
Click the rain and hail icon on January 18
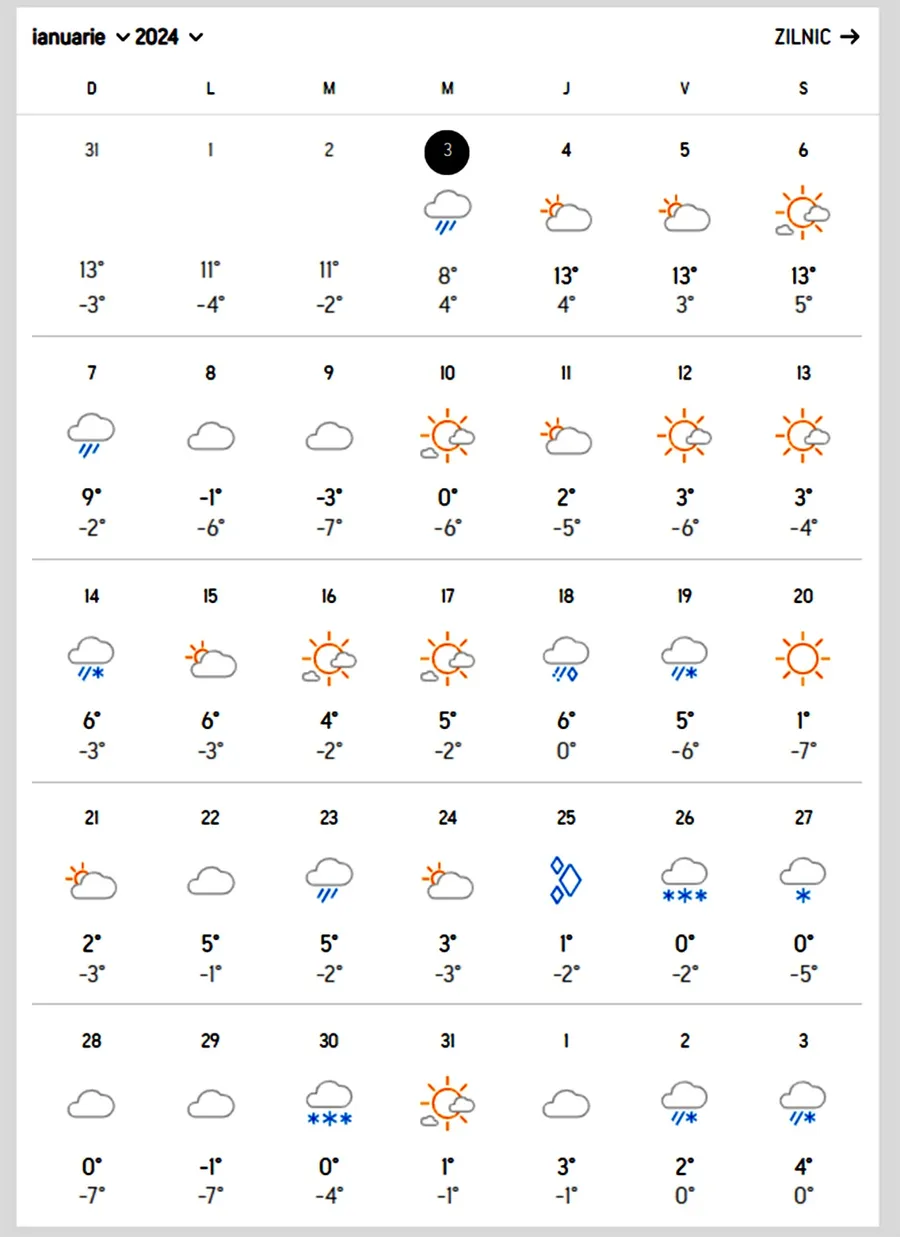[566, 659]
